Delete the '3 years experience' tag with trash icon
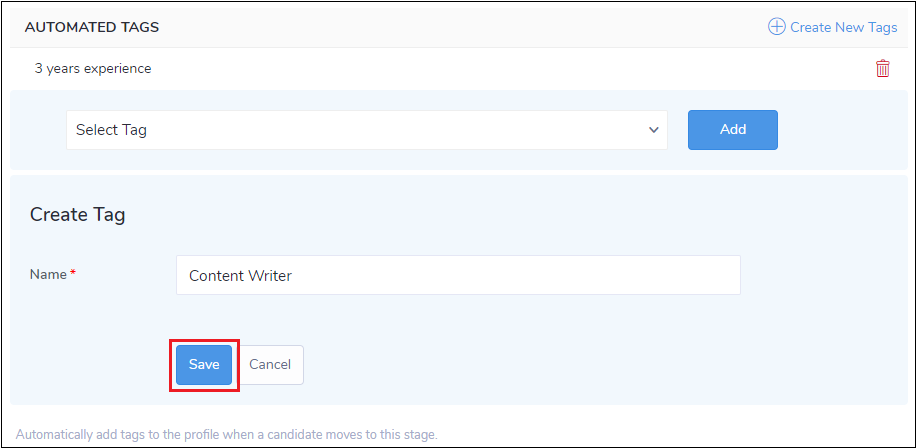The image size is (917, 448). [x=883, y=69]
